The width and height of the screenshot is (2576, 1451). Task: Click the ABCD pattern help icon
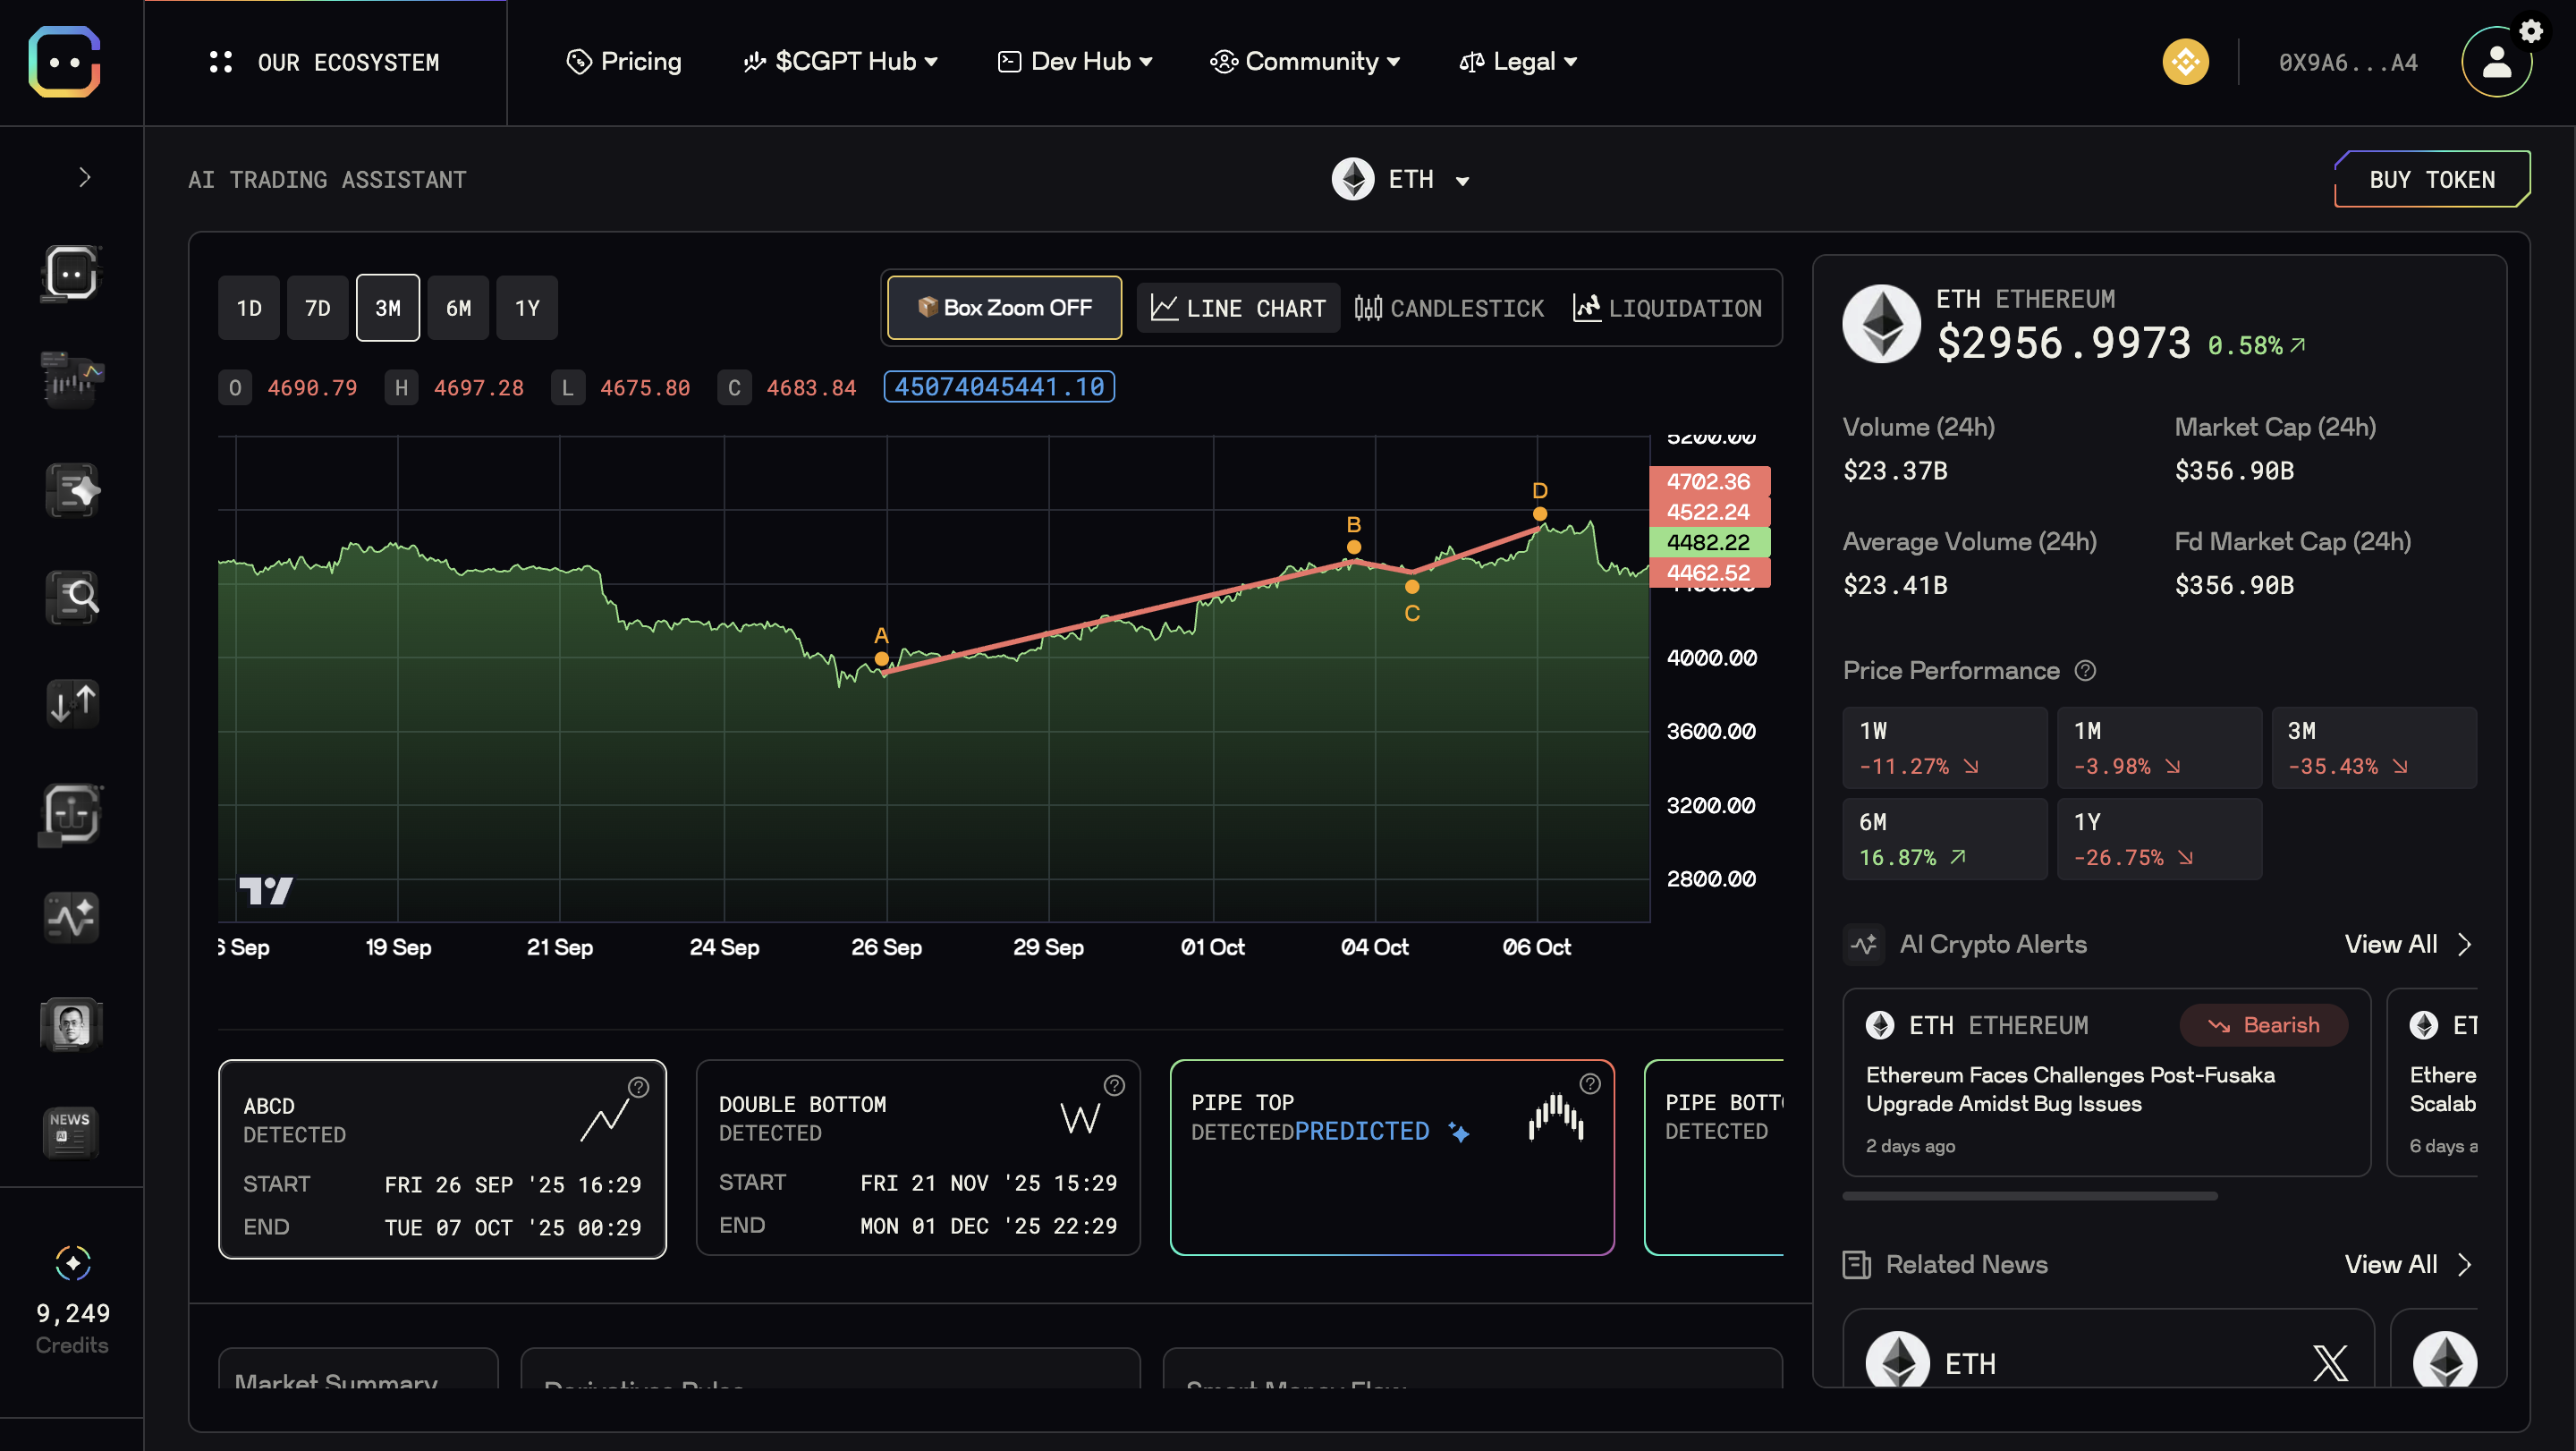[x=638, y=1087]
